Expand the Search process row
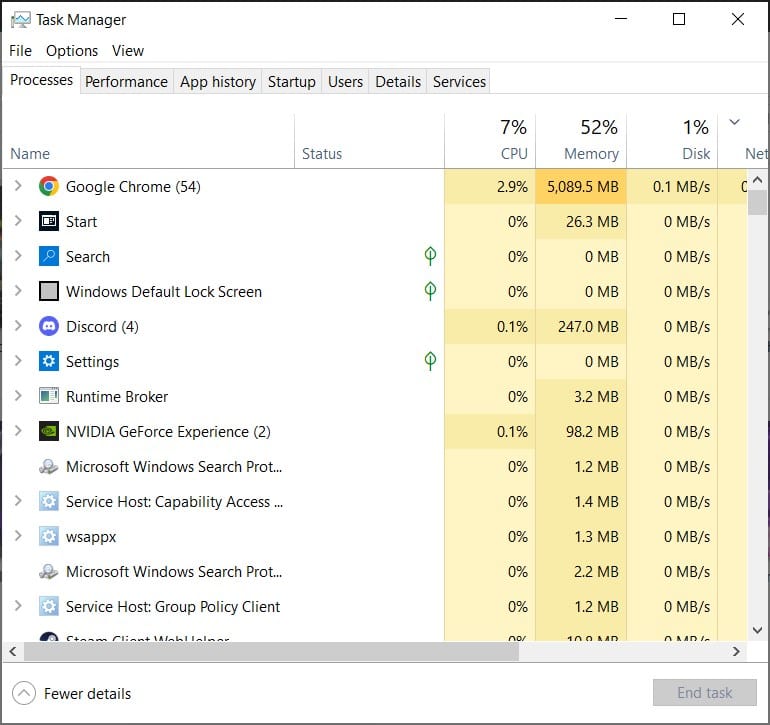The height and width of the screenshot is (725, 770). (18, 256)
